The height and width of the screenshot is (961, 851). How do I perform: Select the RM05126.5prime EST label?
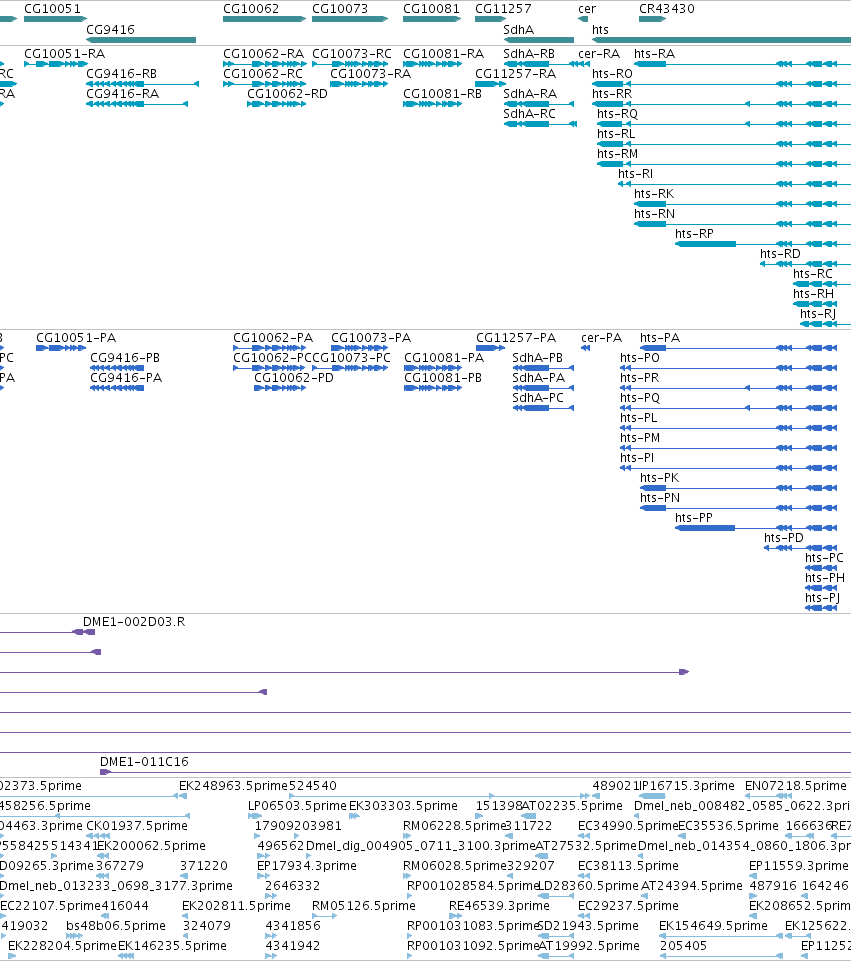coord(363,905)
